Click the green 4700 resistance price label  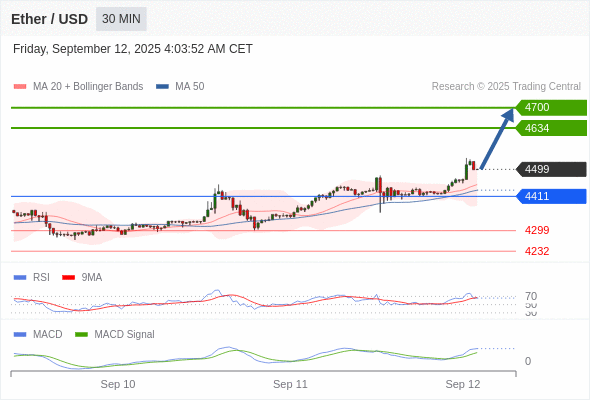[x=551, y=108]
